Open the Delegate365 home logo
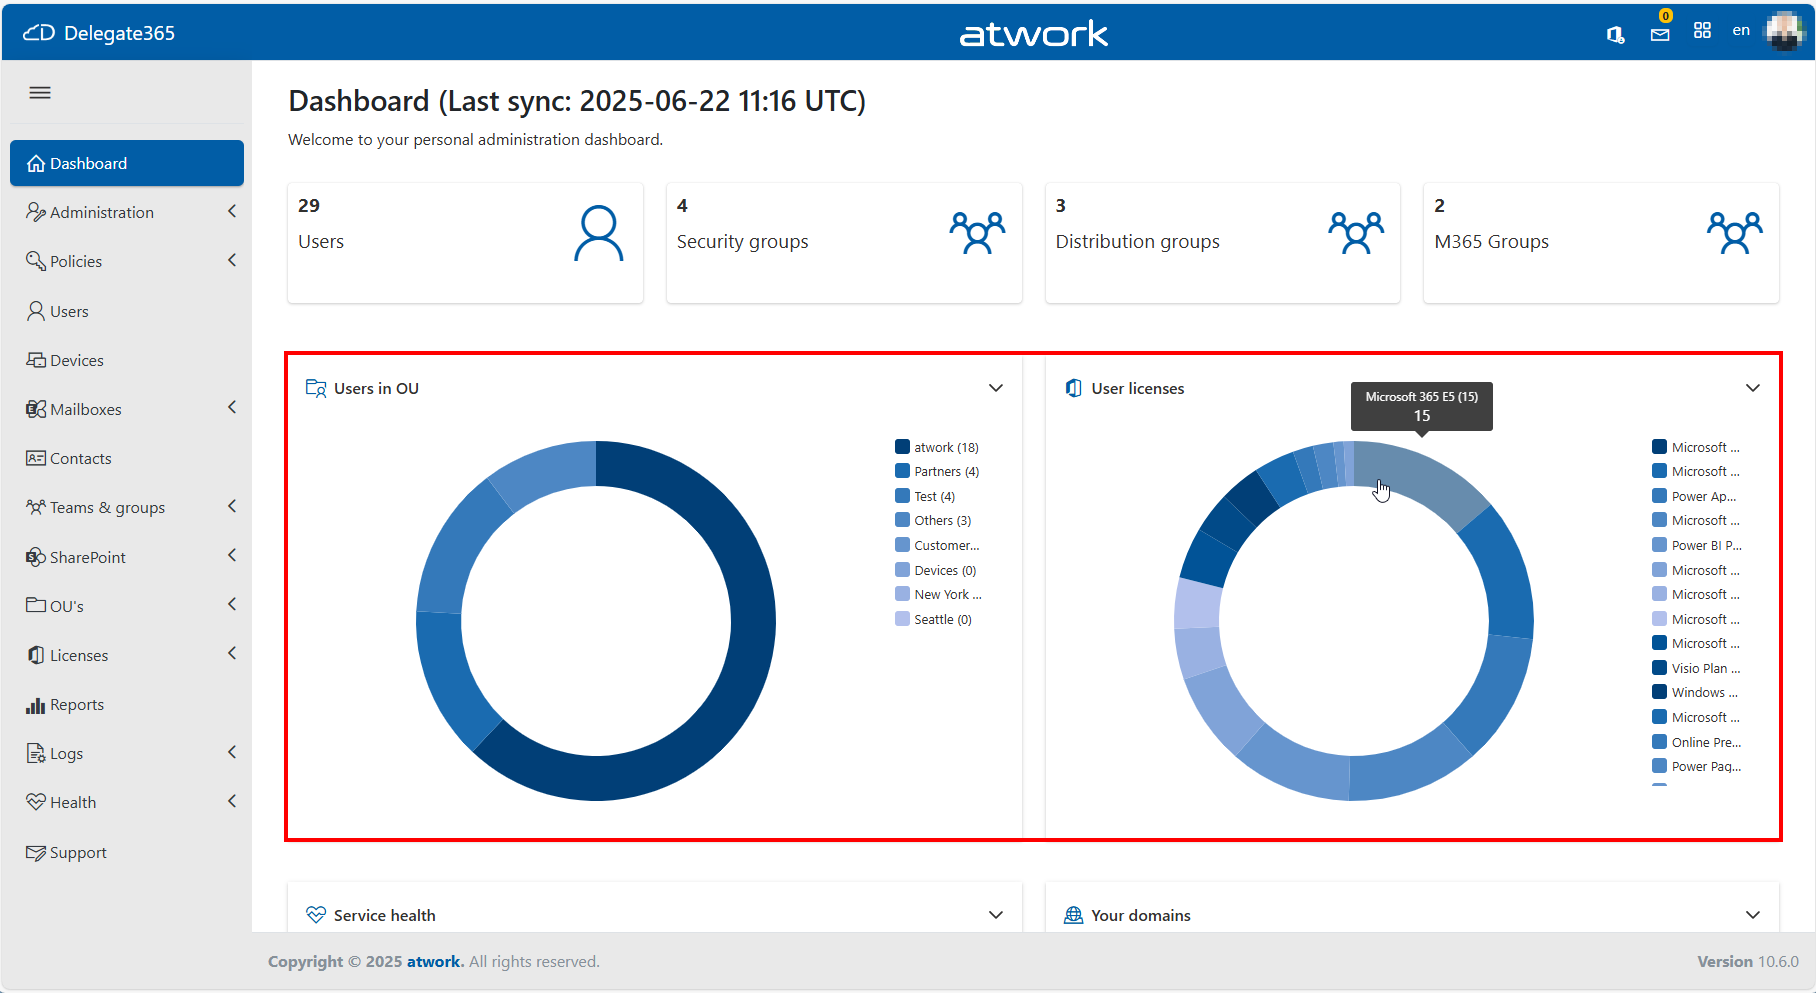Image resolution: width=1816 pixels, height=993 pixels. click(100, 32)
